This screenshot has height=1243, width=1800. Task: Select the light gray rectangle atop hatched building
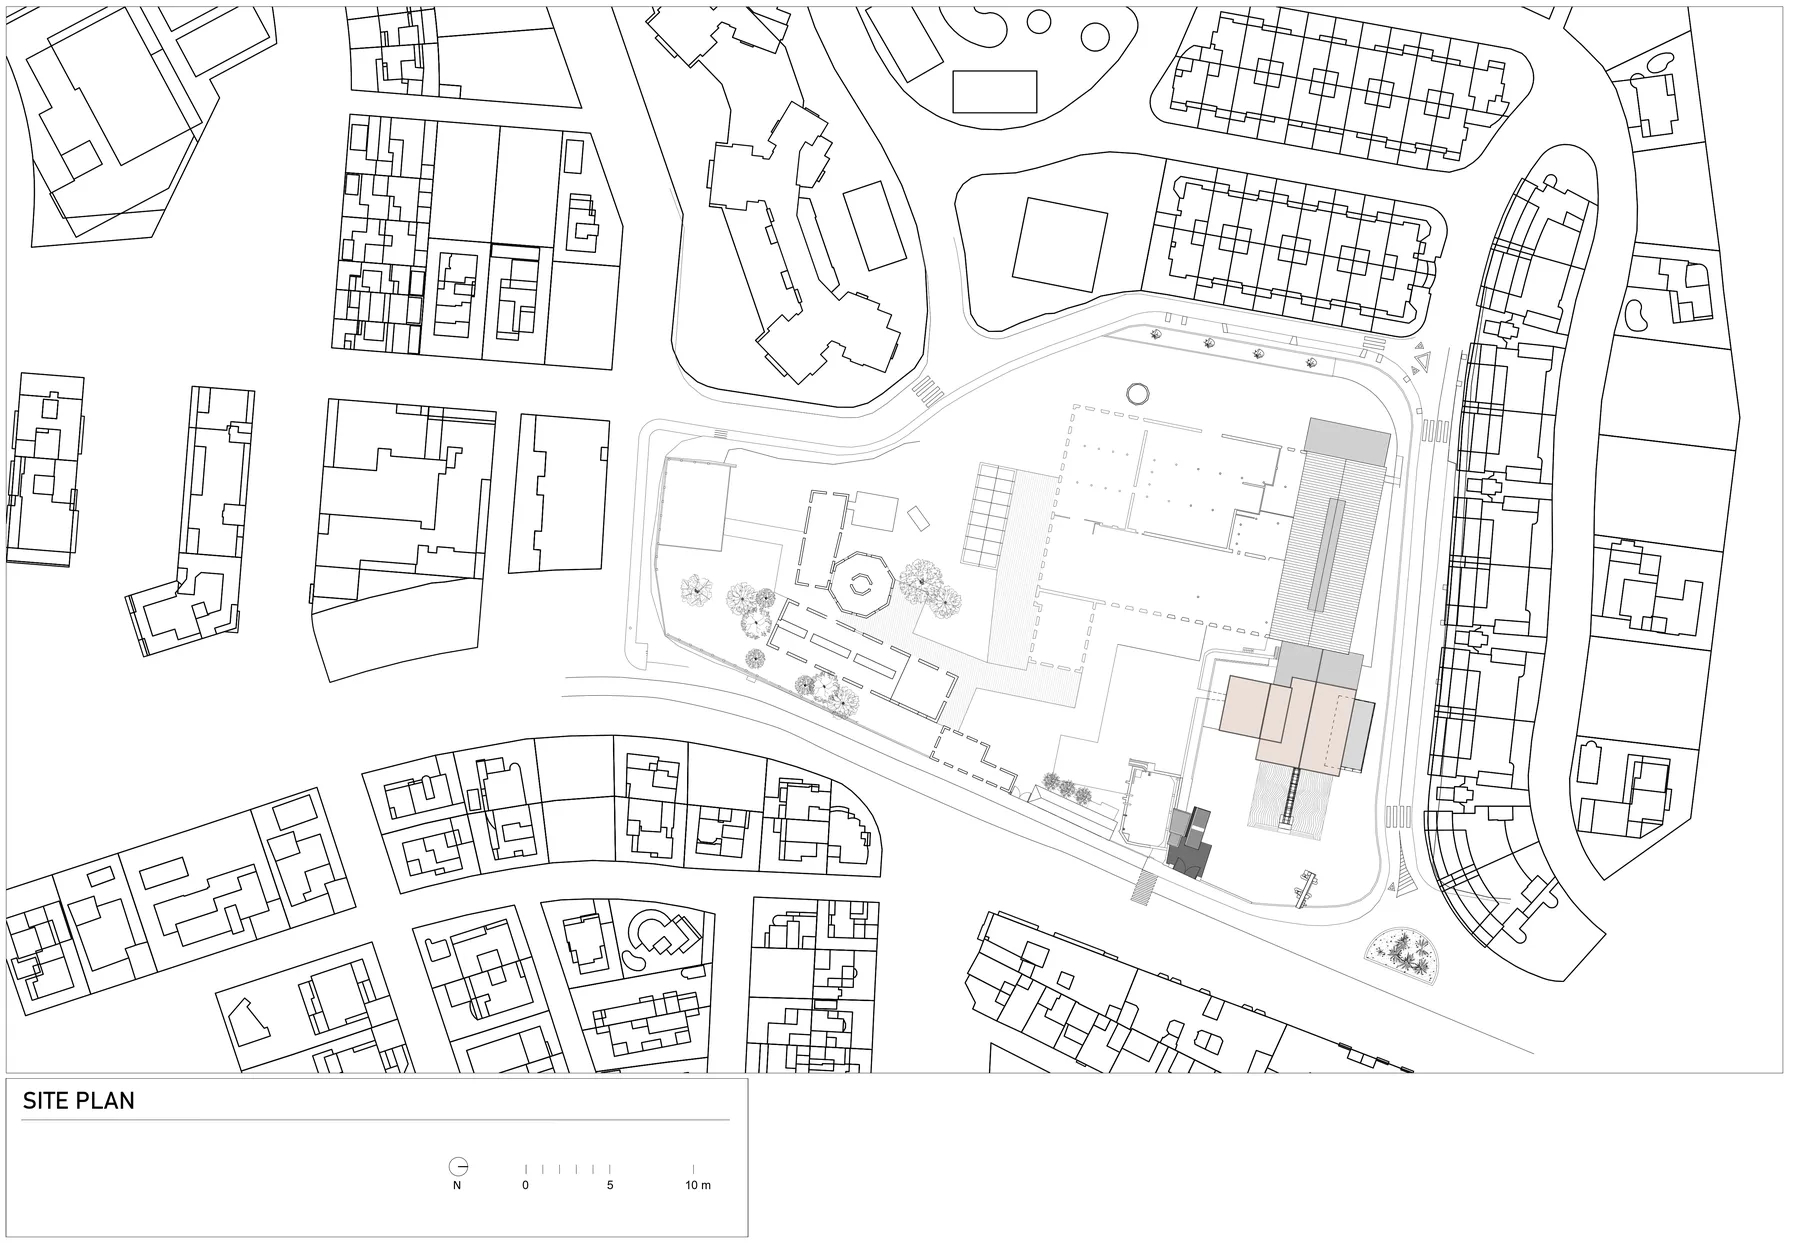click(1347, 441)
